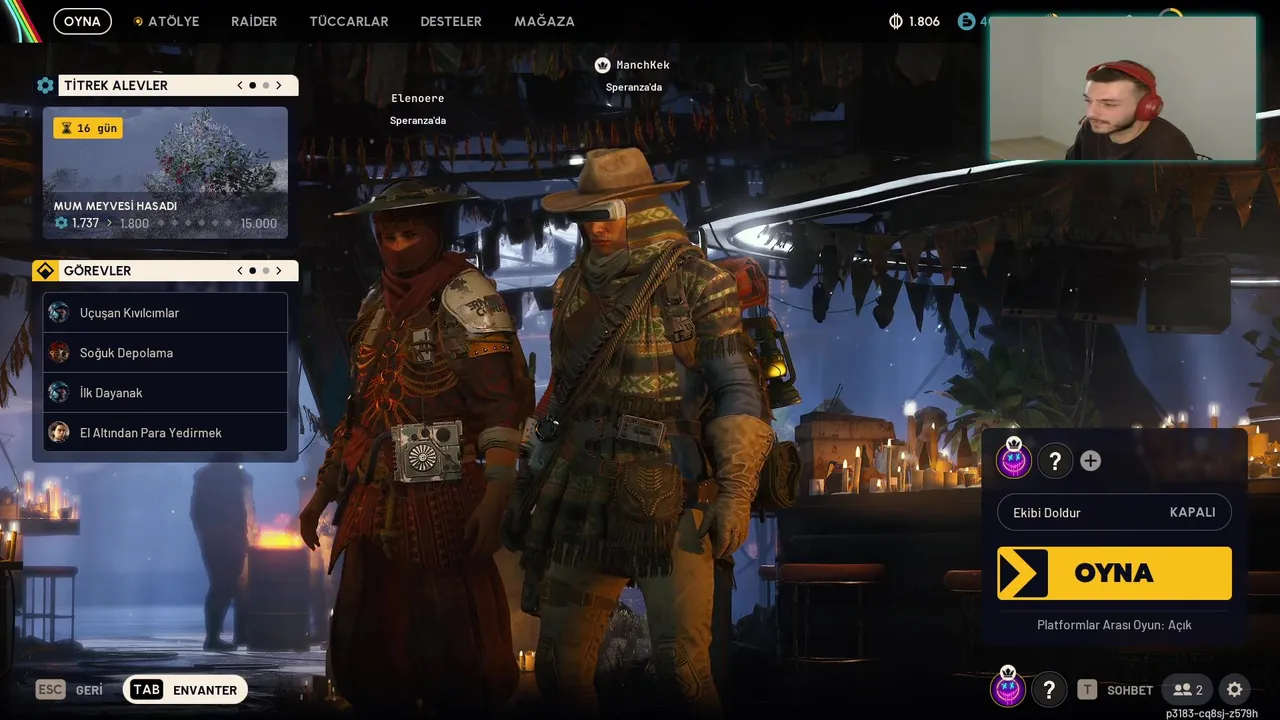Click the gear icon beside TİTREK ALEVLER
This screenshot has height=720, width=1280.
click(x=45, y=86)
